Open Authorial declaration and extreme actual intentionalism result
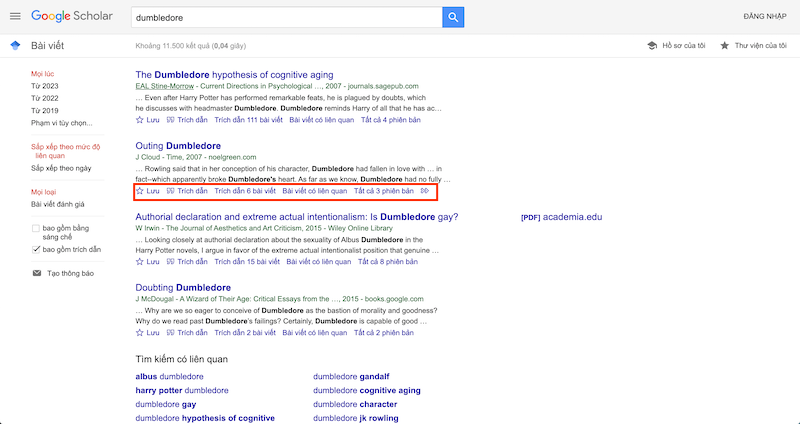This screenshot has height=424, width=800. [x=297, y=217]
